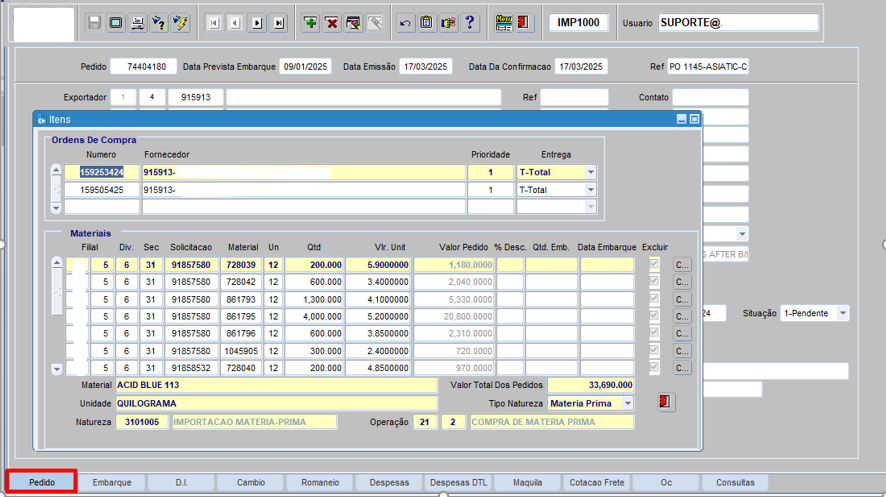This screenshot has height=497, width=886.
Task: Toggle Excluir checkbox for material 861795
Action: tap(654, 316)
